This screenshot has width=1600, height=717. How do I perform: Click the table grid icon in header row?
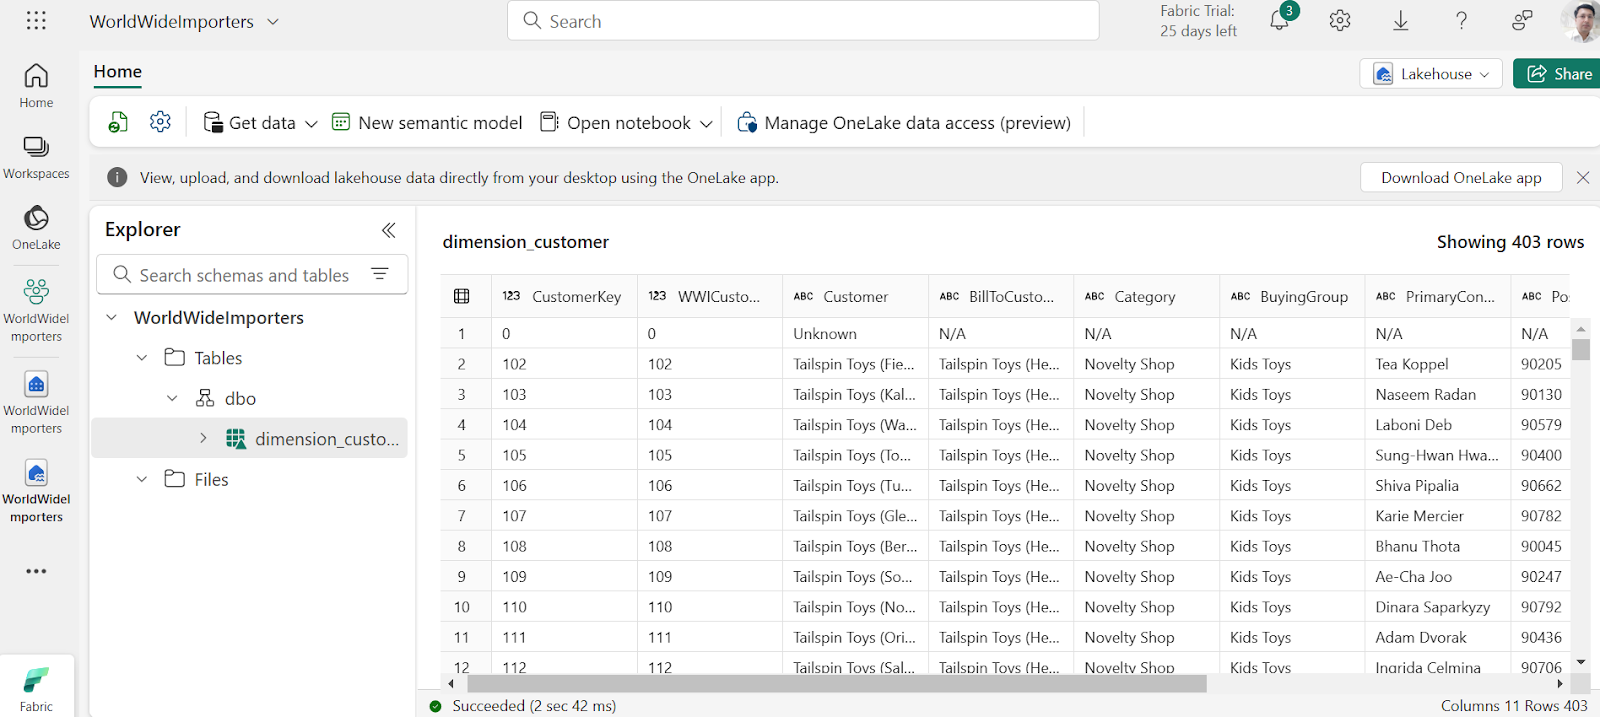coord(461,296)
